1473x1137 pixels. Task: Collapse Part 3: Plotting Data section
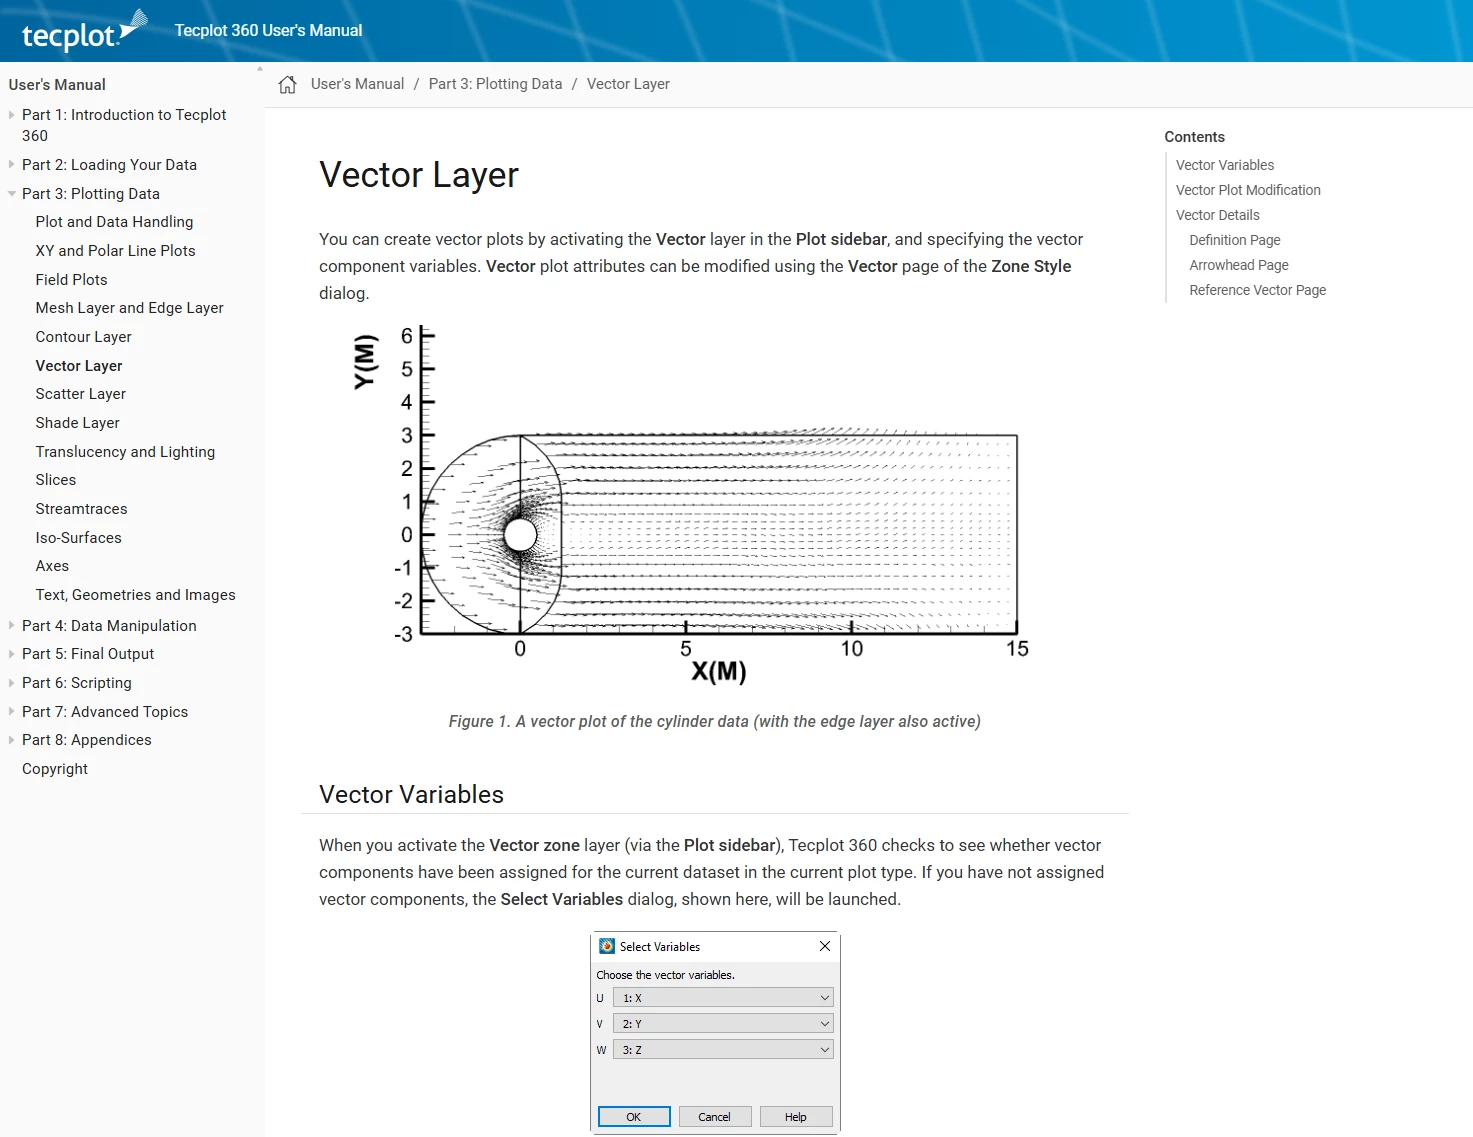tap(12, 194)
